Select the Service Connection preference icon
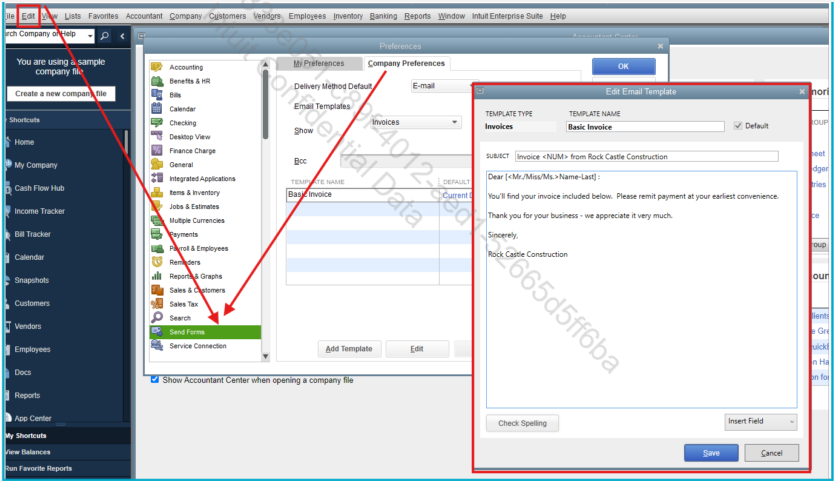 coord(157,345)
